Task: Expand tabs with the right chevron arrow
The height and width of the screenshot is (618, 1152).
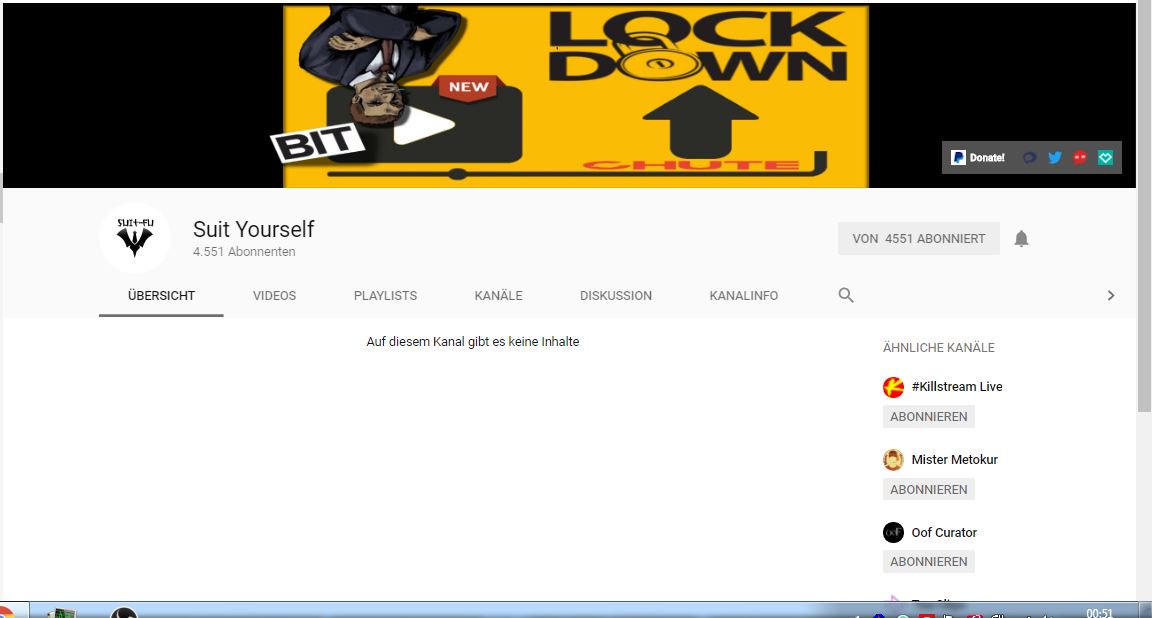Action: [x=1111, y=295]
